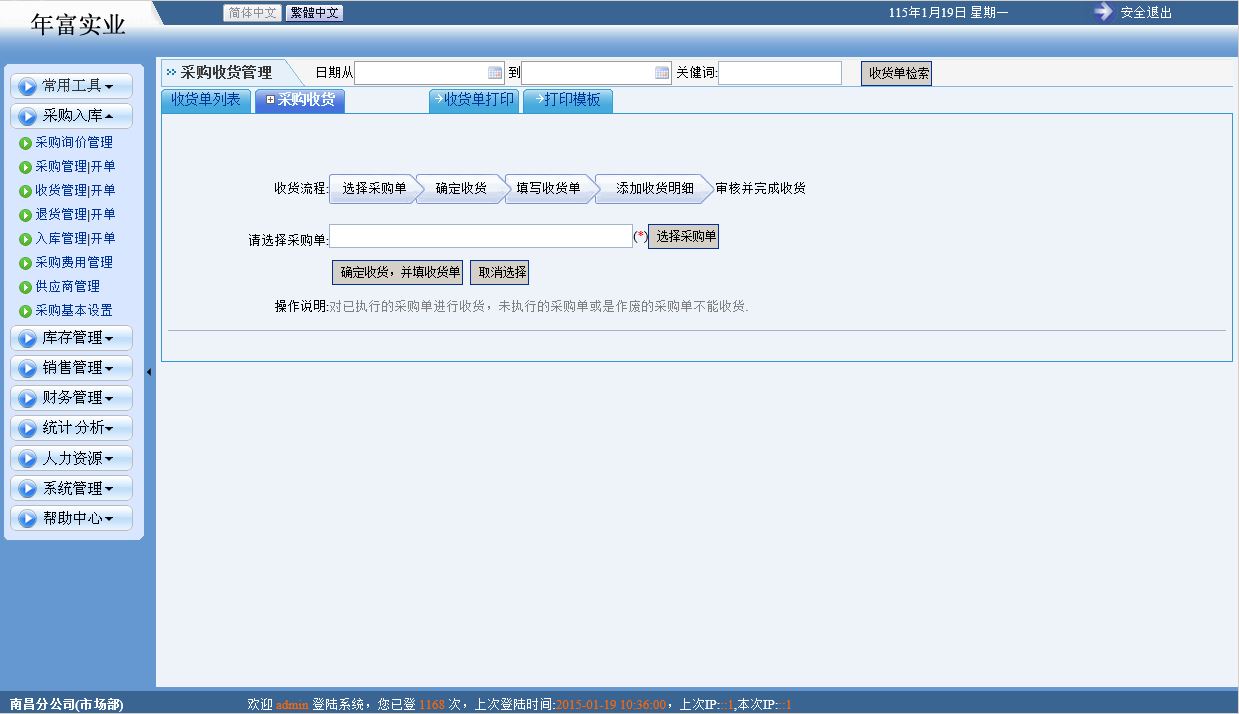Open the 收货单打印 tab
The height and width of the screenshot is (714, 1239).
tap(474, 101)
